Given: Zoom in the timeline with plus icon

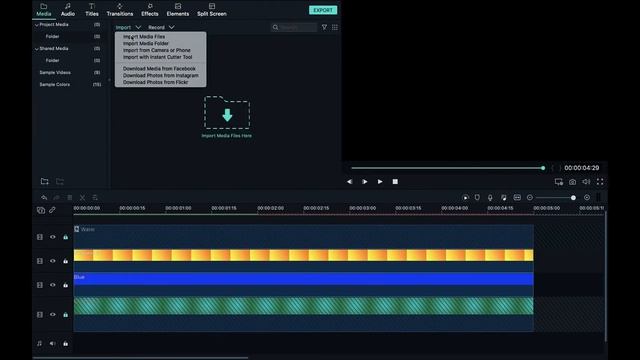Looking at the screenshot, I should [x=587, y=198].
